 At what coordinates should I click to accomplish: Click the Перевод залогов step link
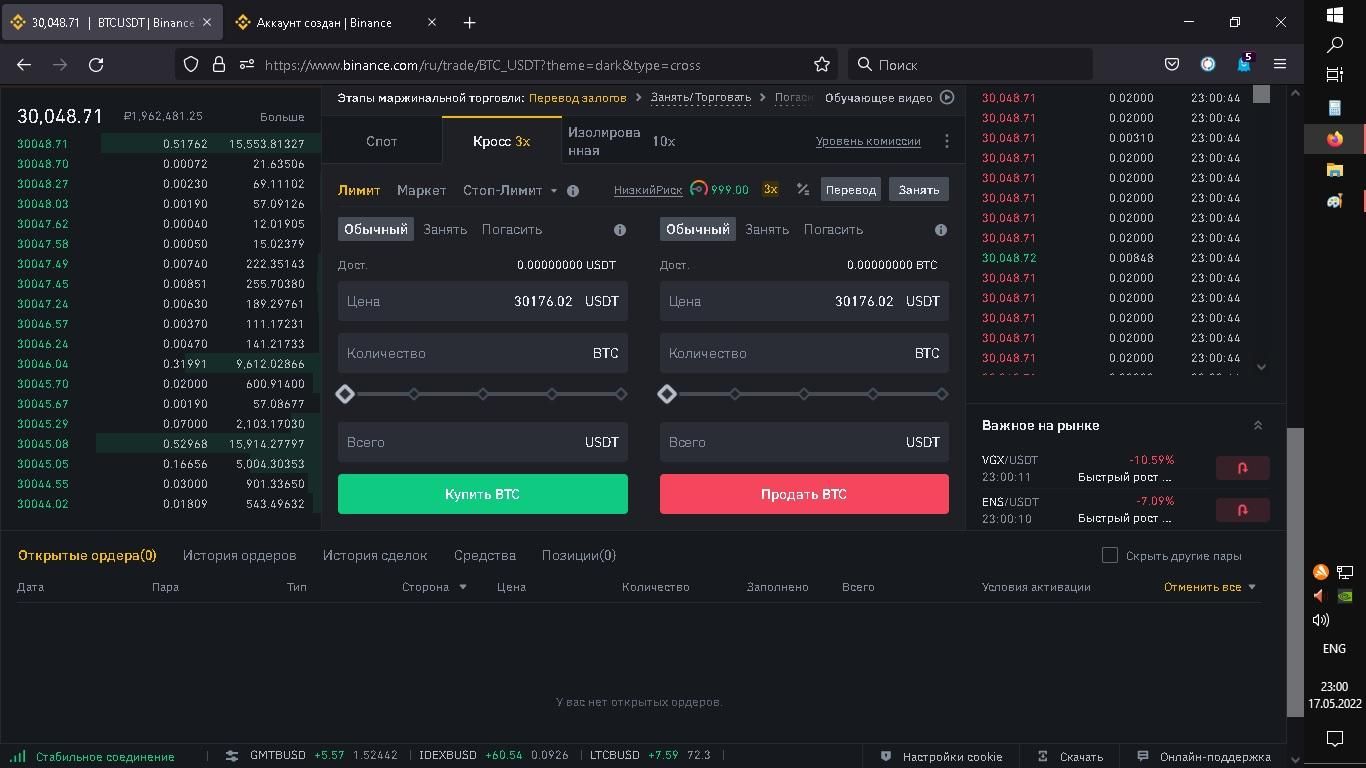(578, 97)
